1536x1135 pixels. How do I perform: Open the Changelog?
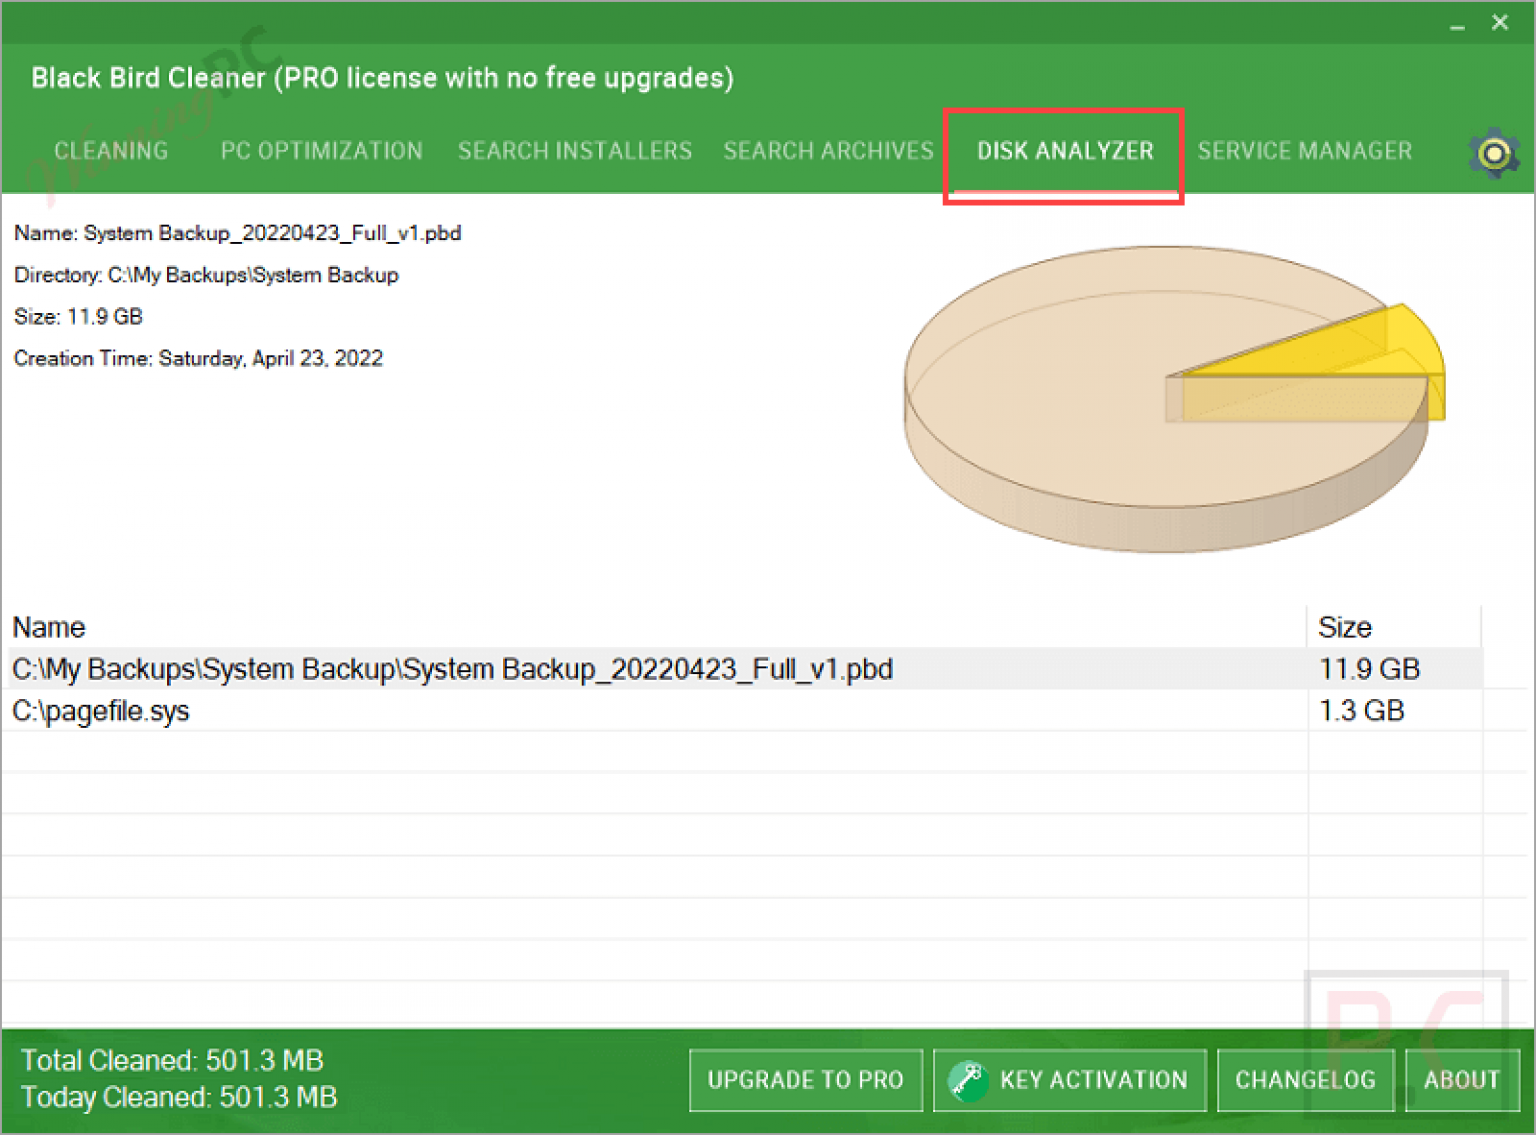(x=1305, y=1080)
